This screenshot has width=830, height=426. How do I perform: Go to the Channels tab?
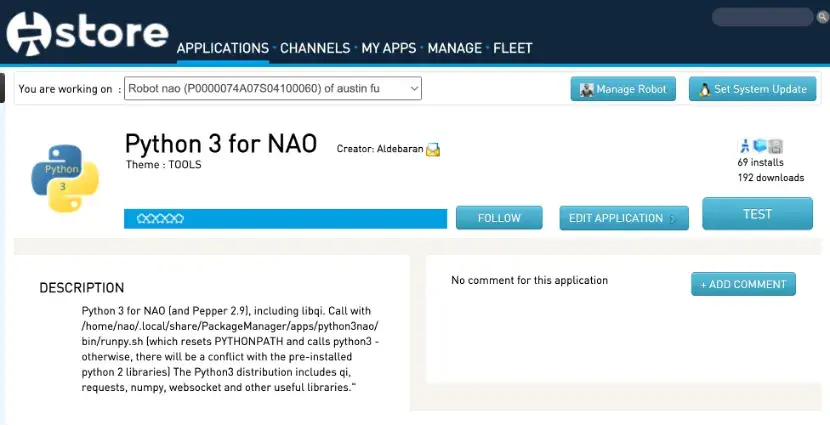pos(315,48)
